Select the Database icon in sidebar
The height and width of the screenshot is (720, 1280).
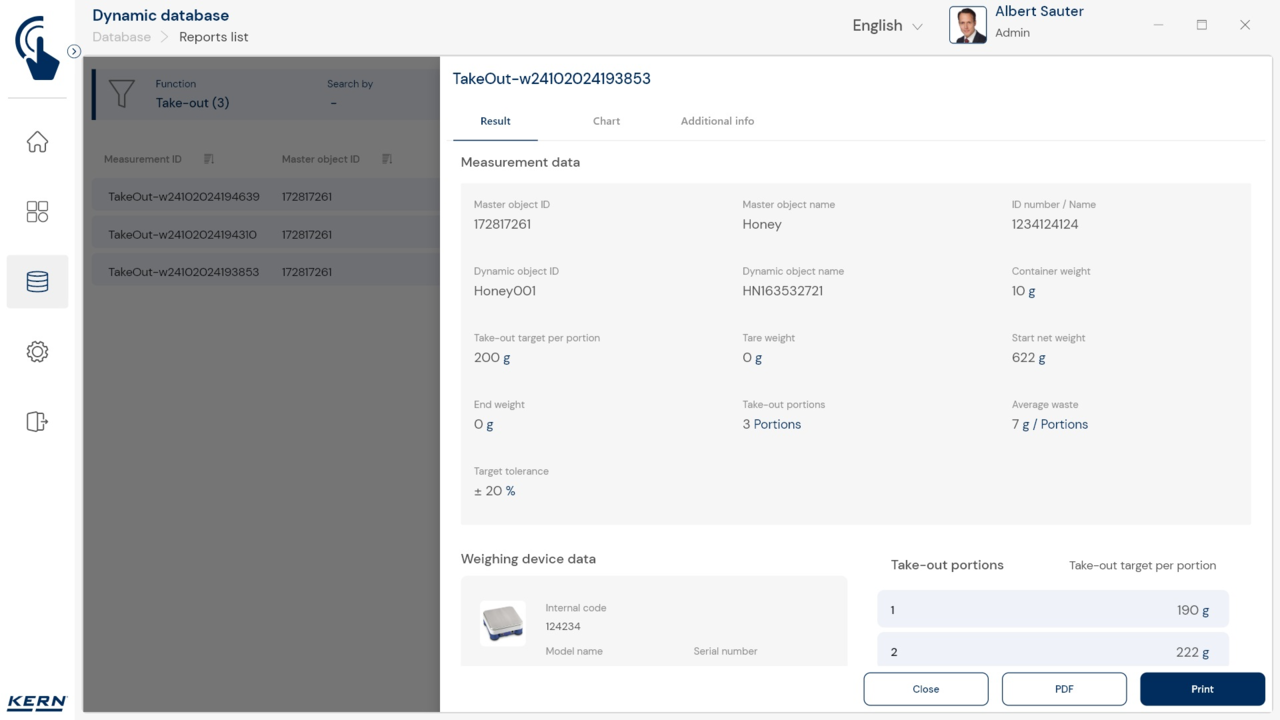coord(37,282)
